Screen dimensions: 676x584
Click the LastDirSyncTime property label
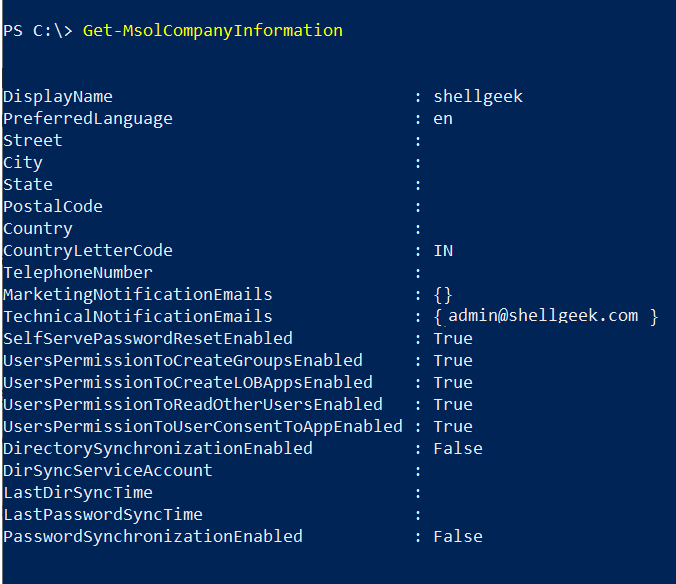click(x=78, y=493)
